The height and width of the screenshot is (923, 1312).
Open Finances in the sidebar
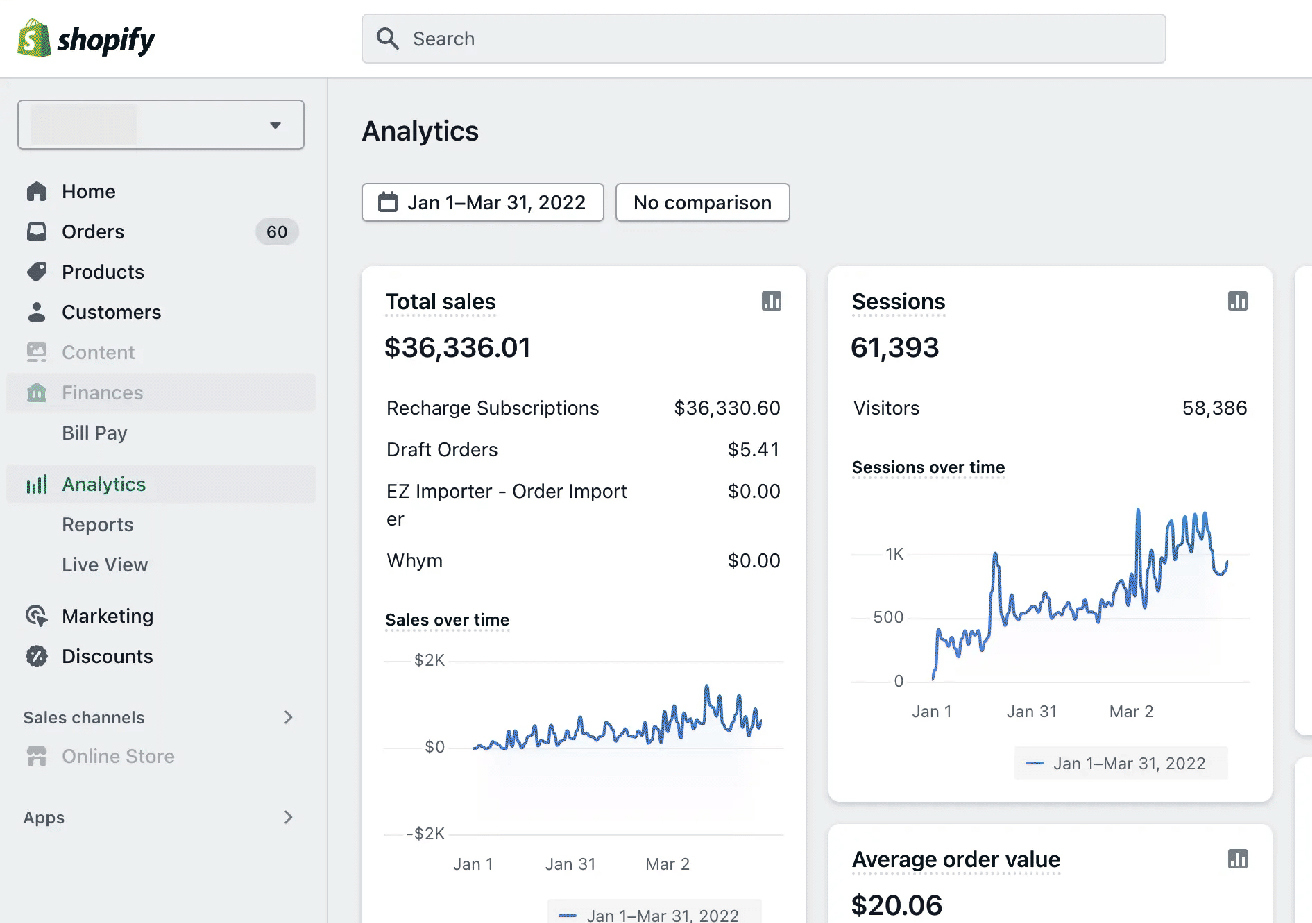click(x=161, y=392)
